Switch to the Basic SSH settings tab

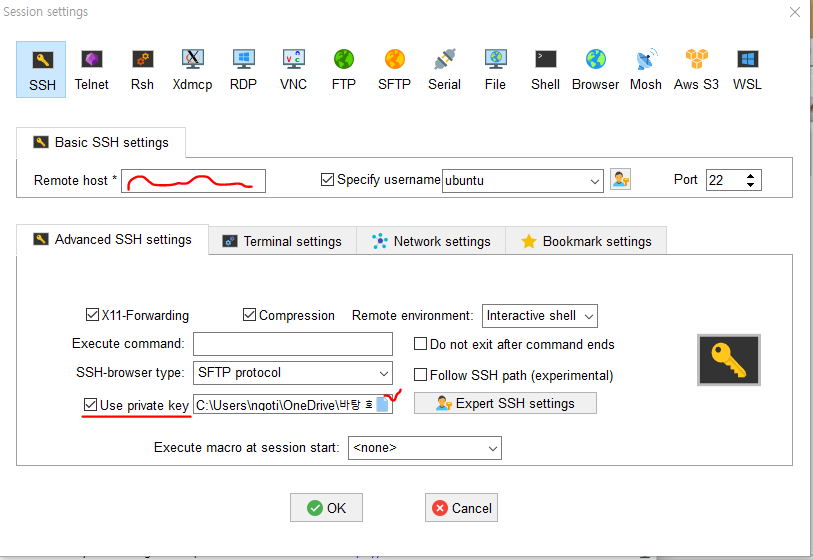pyautogui.click(x=101, y=143)
